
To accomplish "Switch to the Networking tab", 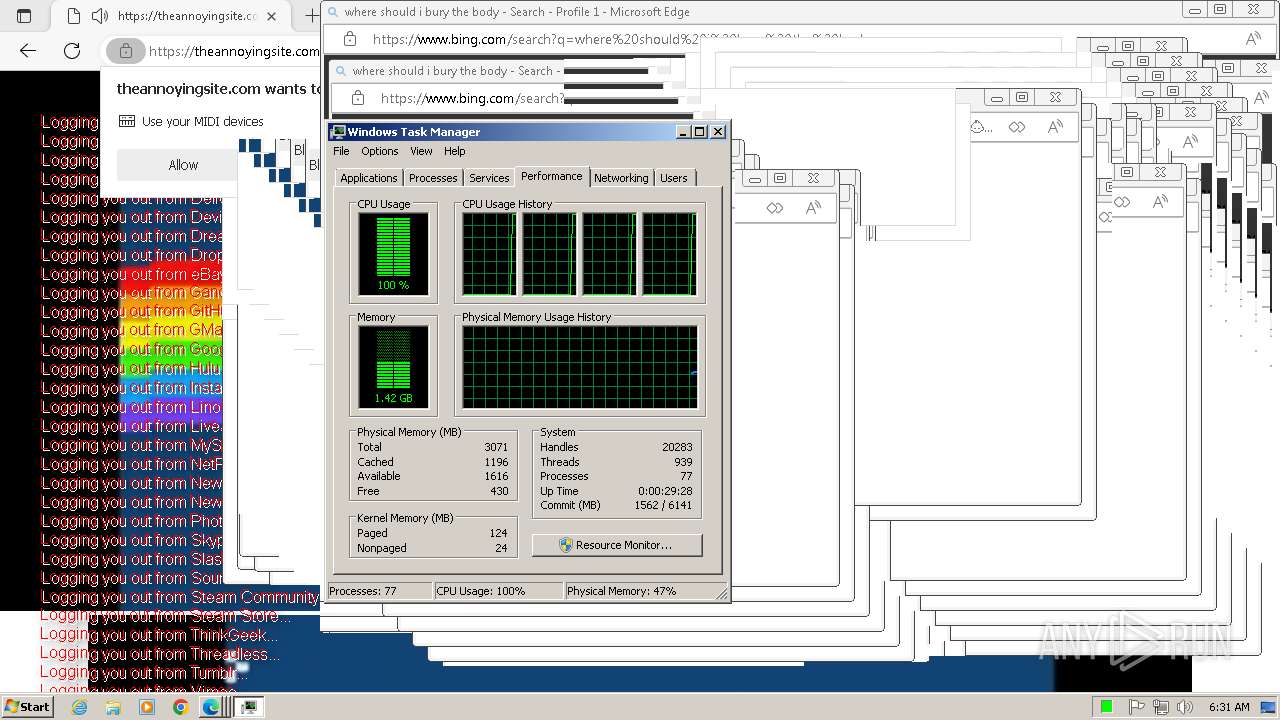I will (x=621, y=178).
